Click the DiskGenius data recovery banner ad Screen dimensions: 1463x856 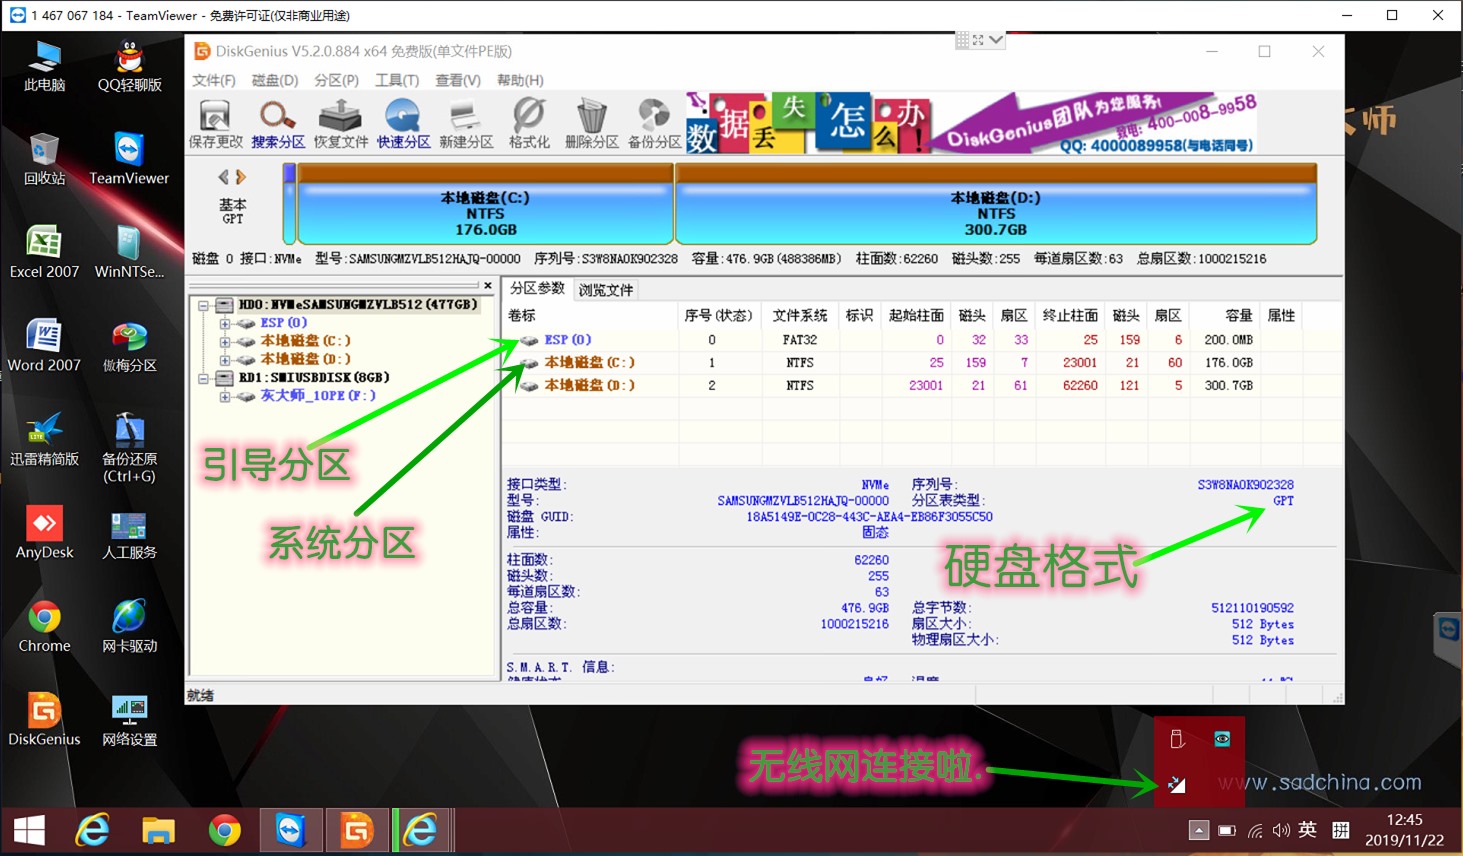pyautogui.click(x=971, y=122)
